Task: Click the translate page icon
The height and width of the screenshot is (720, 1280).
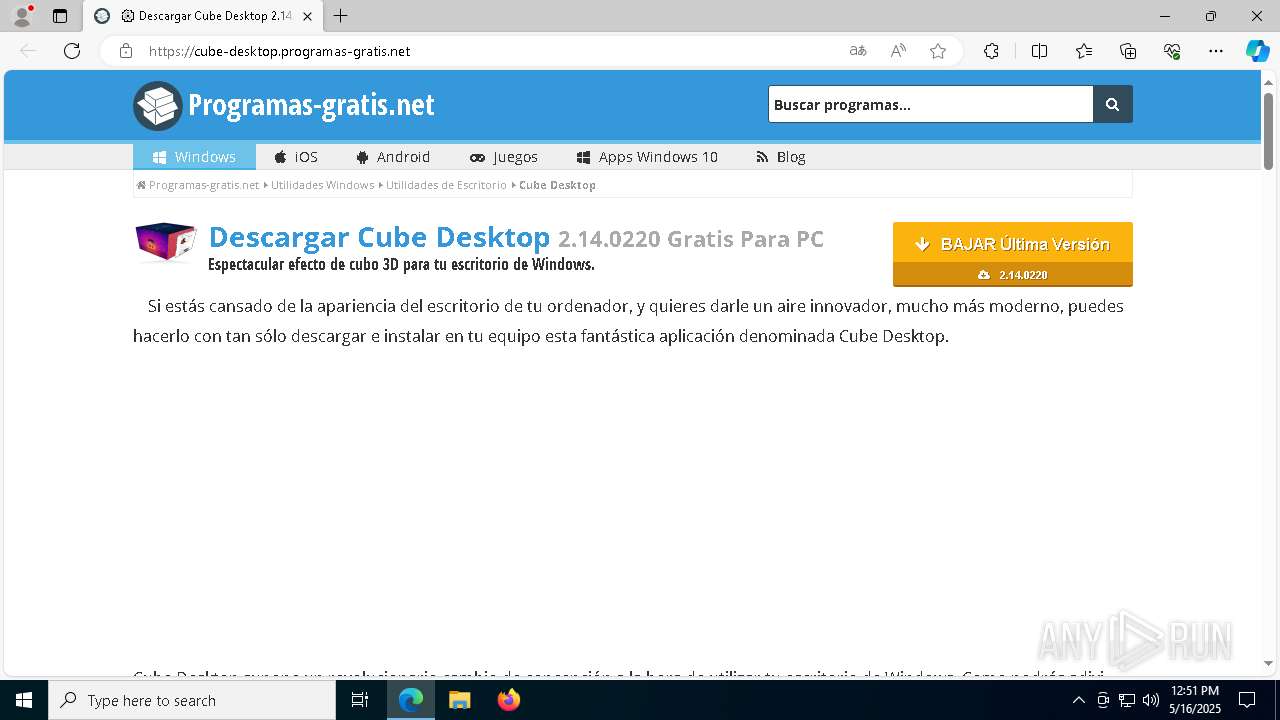Action: pyautogui.click(x=858, y=51)
